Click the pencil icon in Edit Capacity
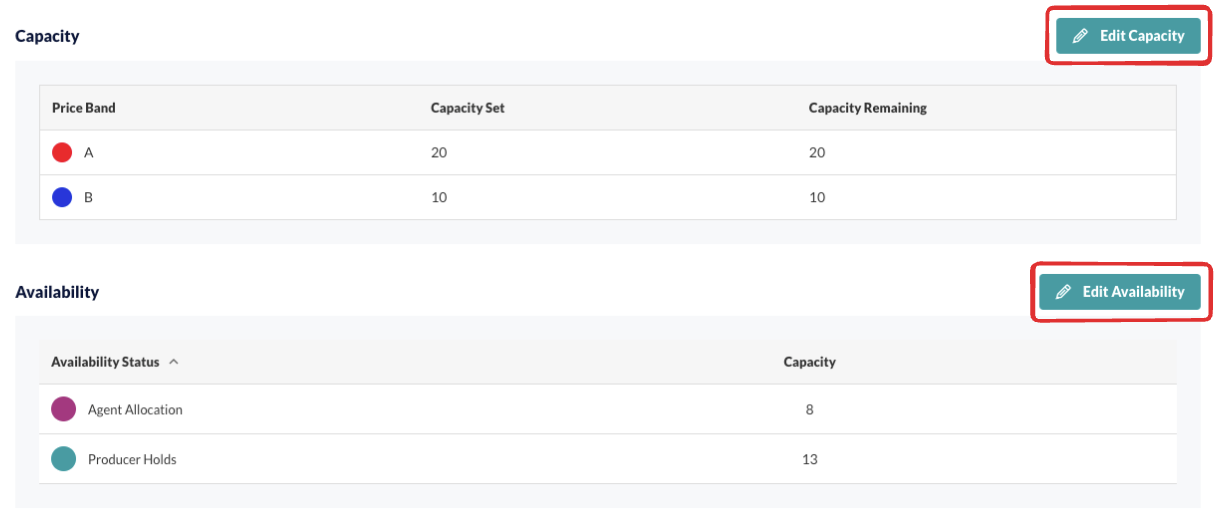This screenshot has width=1220, height=525. (x=1080, y=36)
